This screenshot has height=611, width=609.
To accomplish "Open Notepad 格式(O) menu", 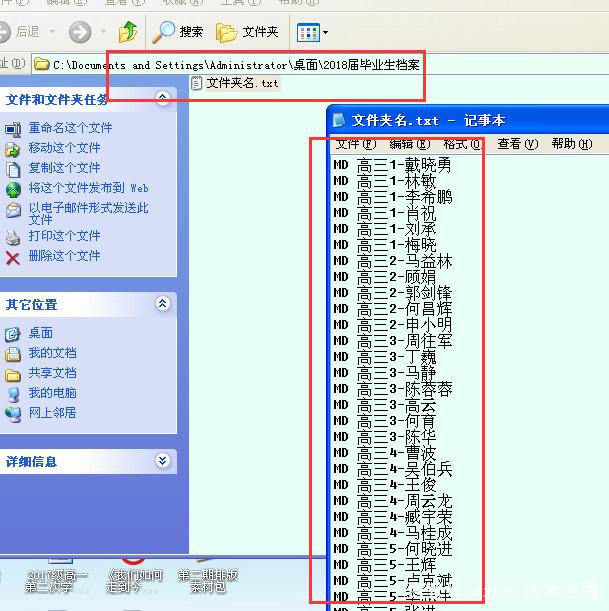I will tap(463, 144).
